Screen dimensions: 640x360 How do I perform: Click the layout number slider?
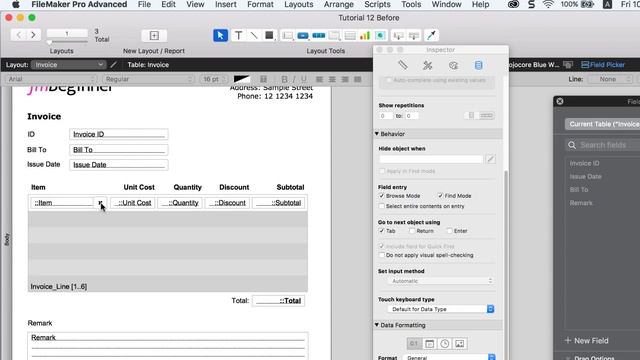pyautogui.click(x=67, y=42)
